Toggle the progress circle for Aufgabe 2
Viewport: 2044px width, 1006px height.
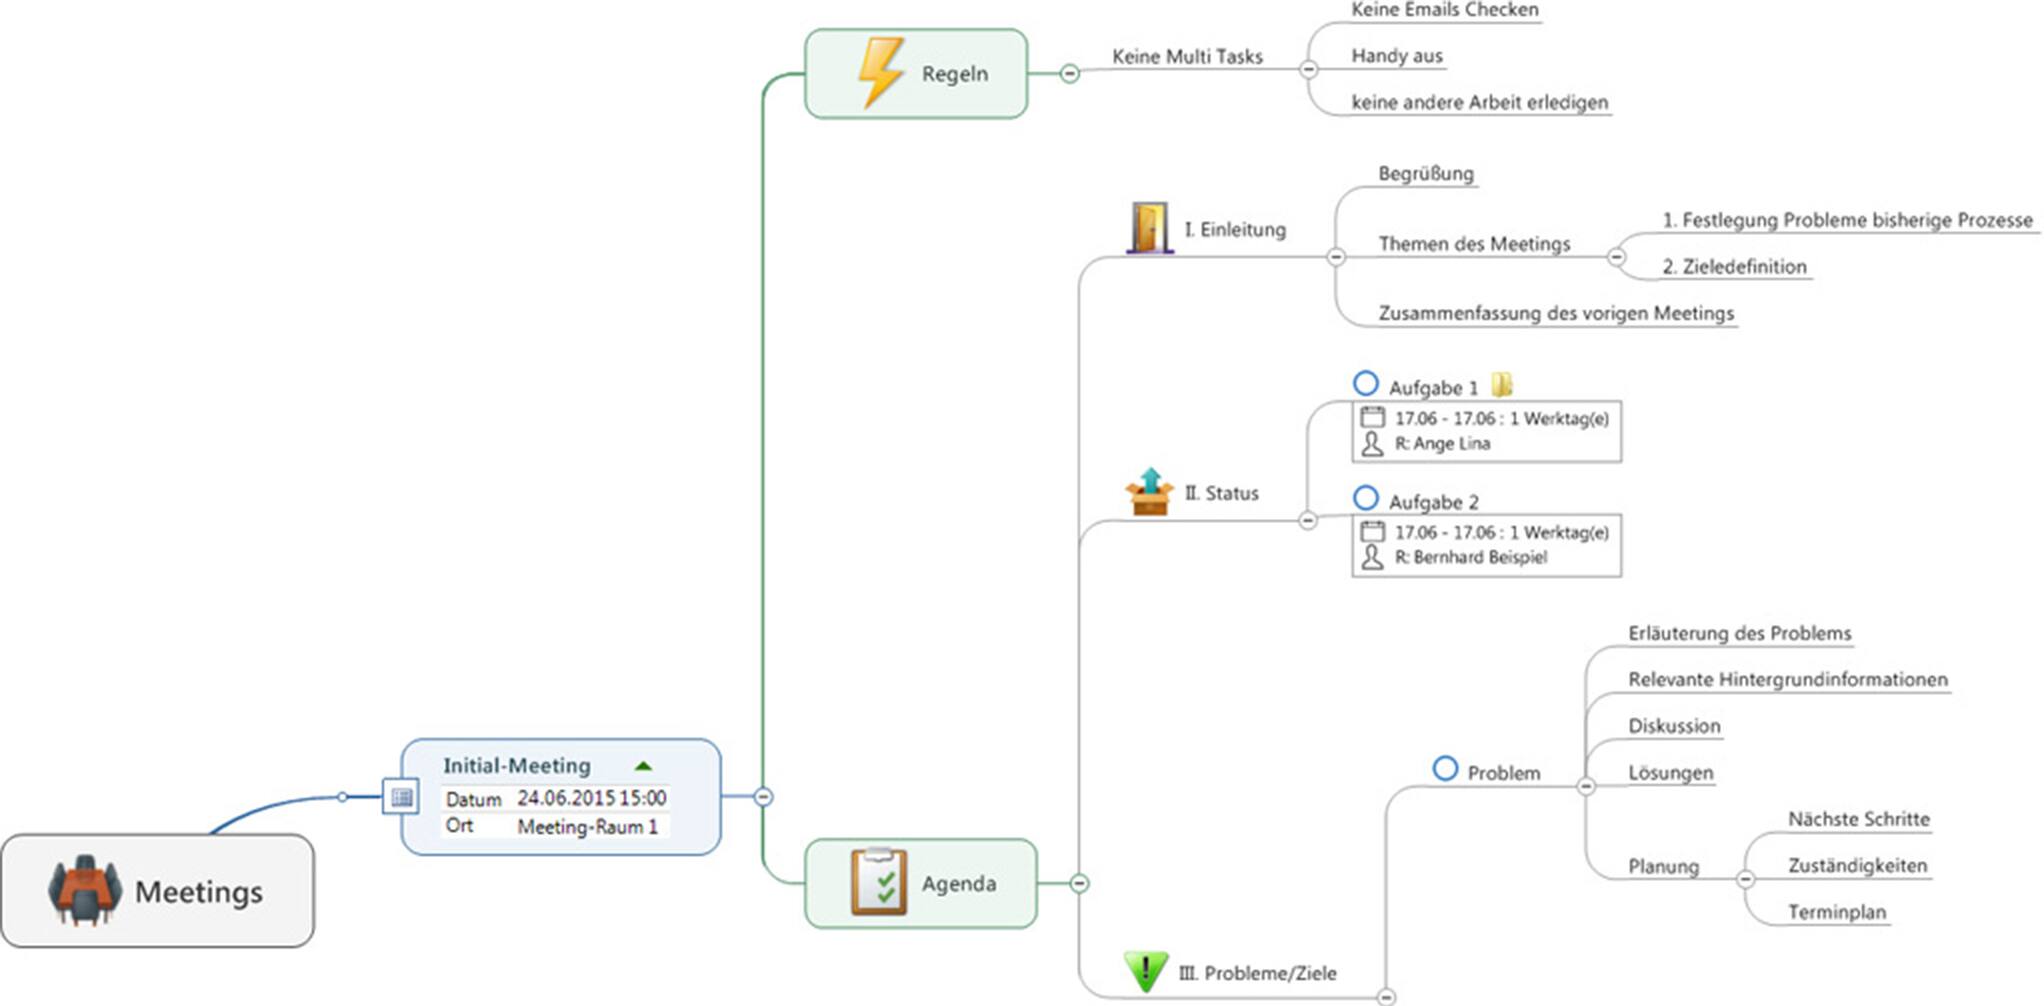coord(1365,498)
